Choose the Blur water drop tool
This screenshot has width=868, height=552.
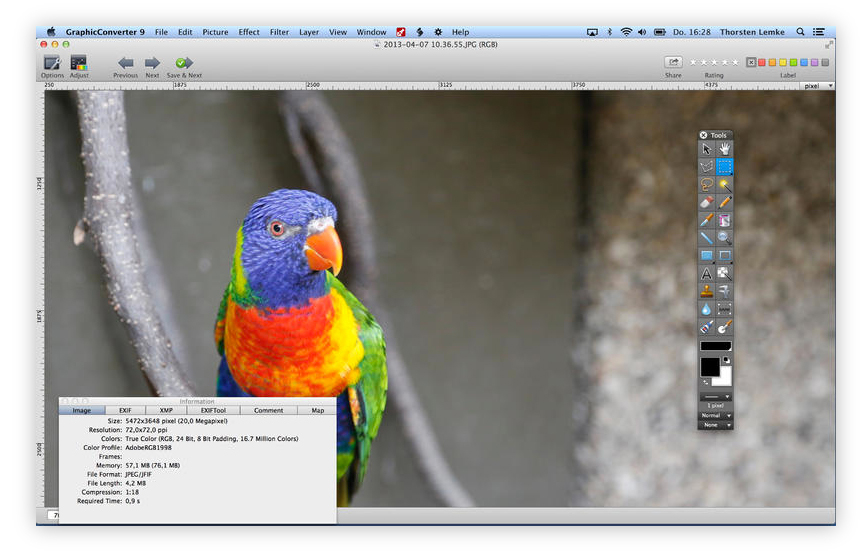(x=706, y=309)
